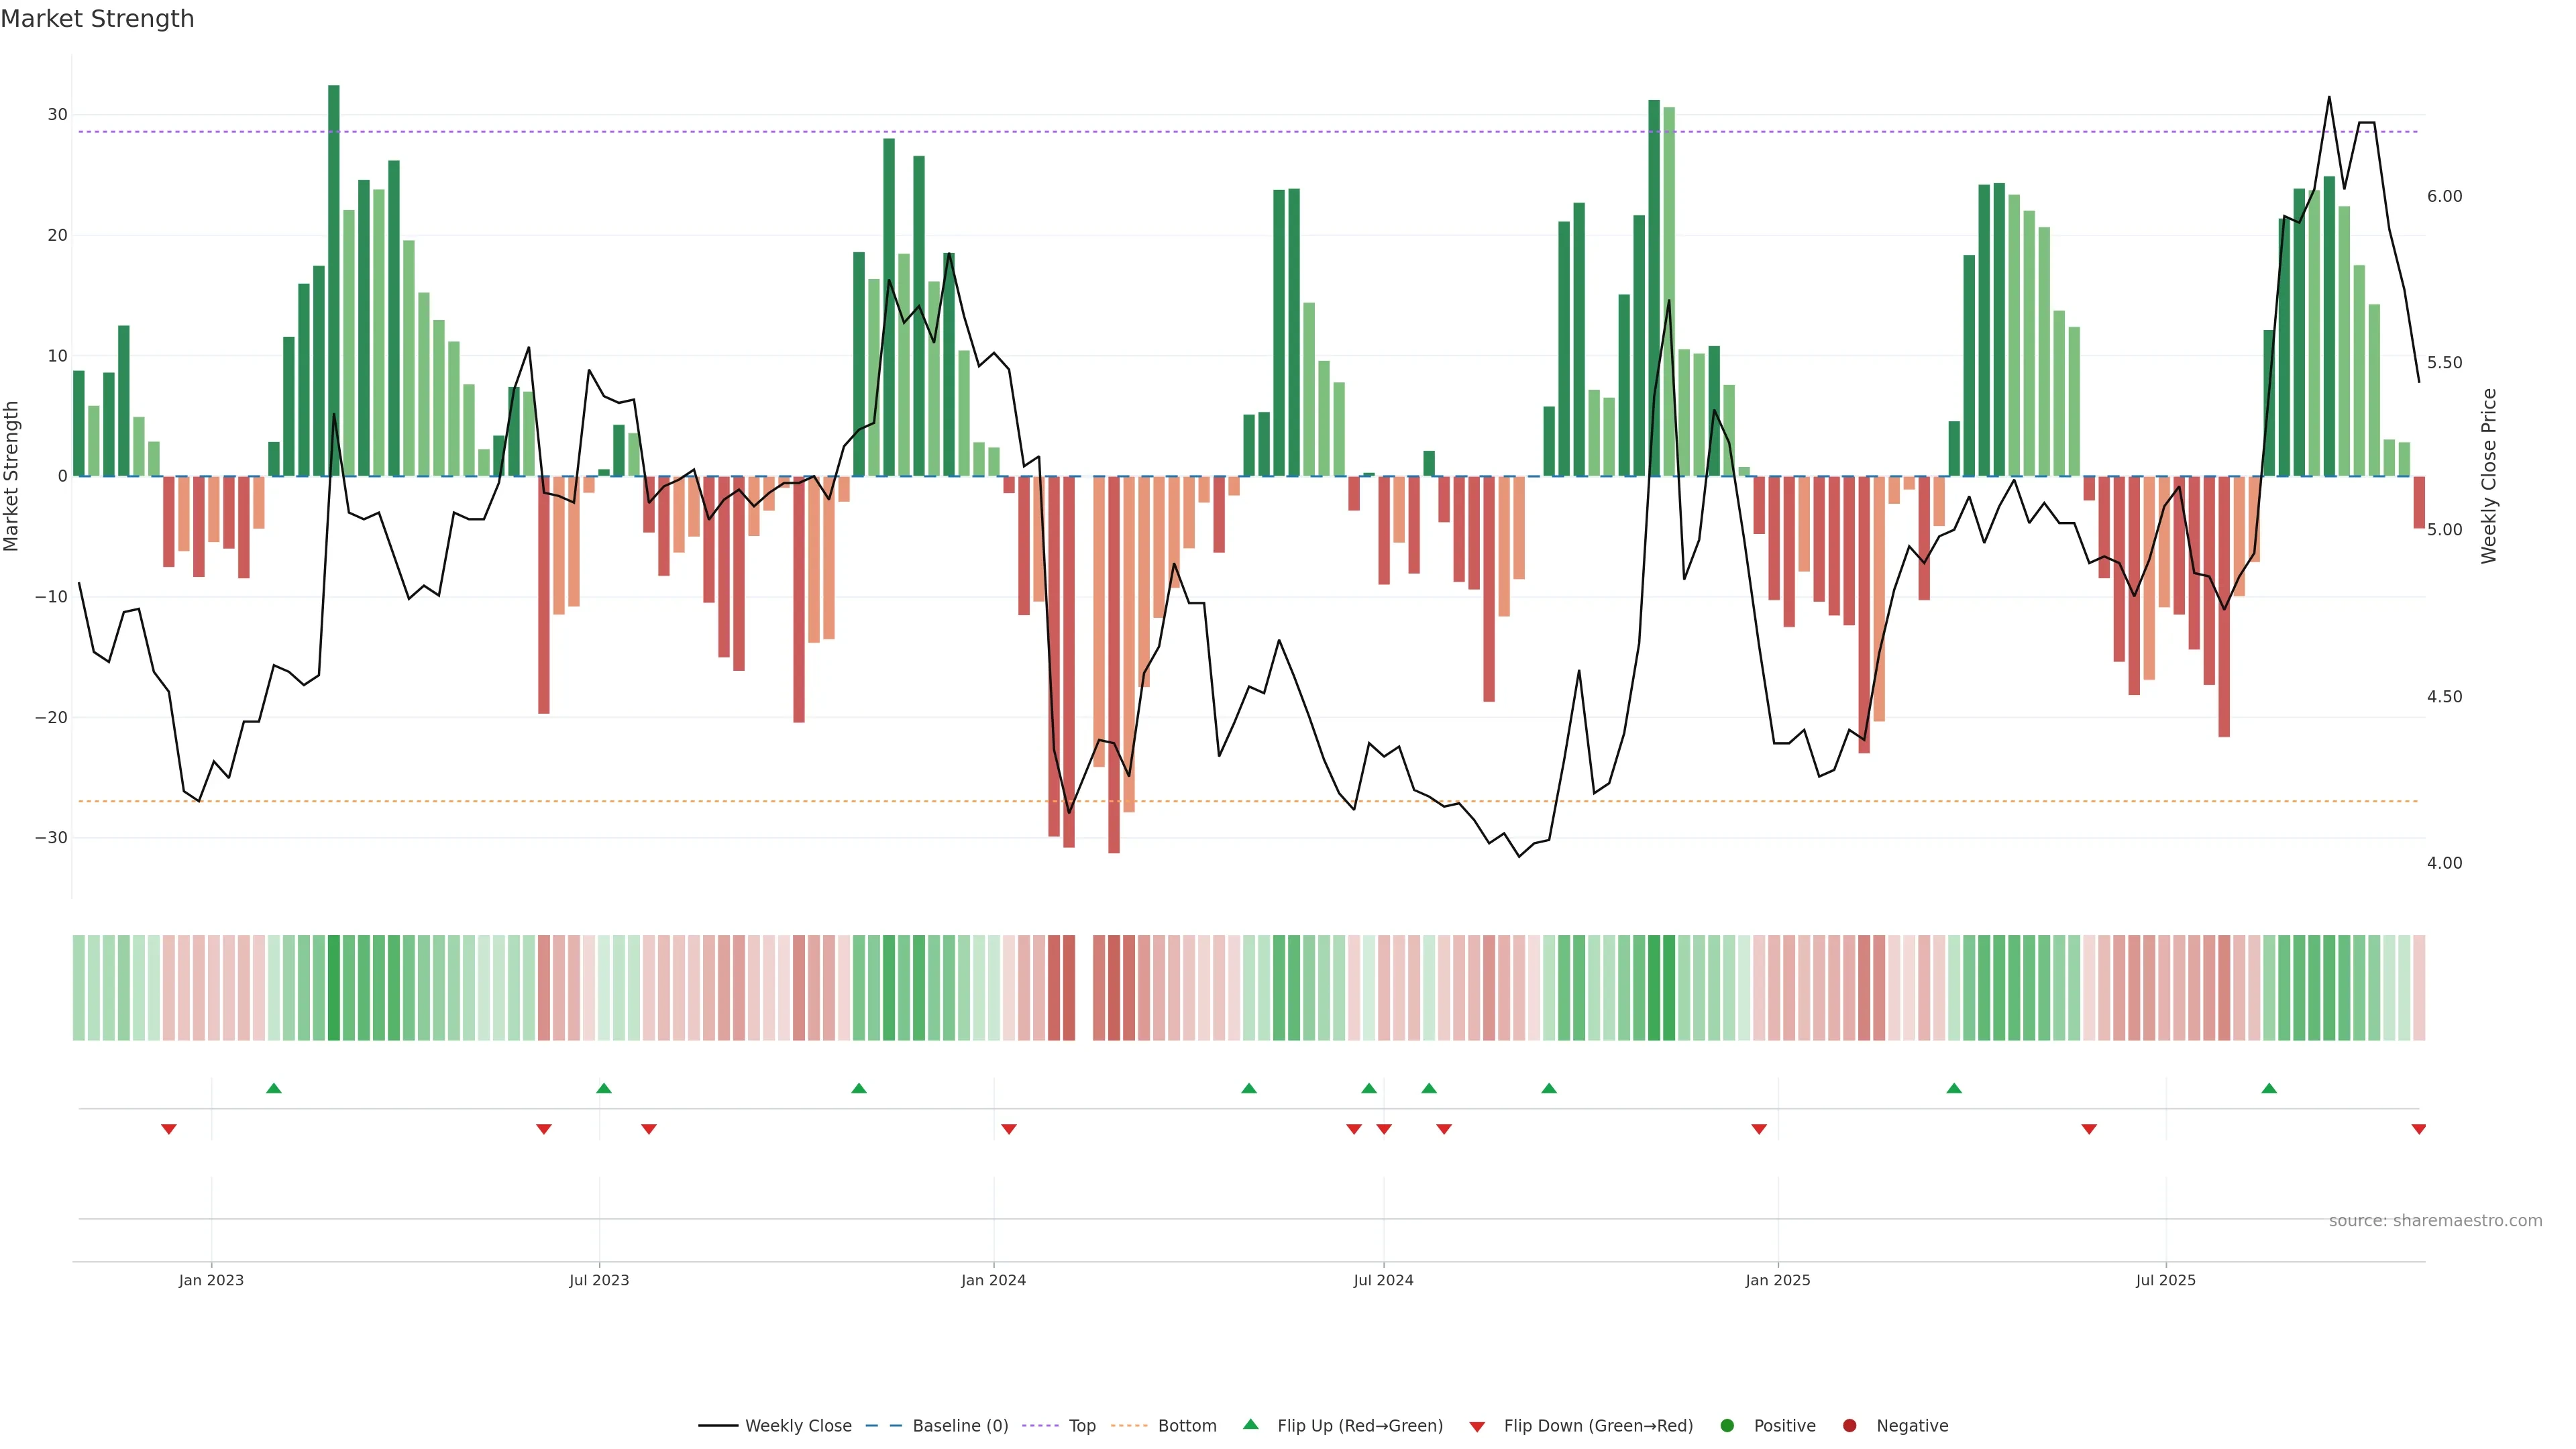Click the source: sharemaestro.com text
Viewport: 2576px width, 1449px height.
[x=2435, y=1221]
